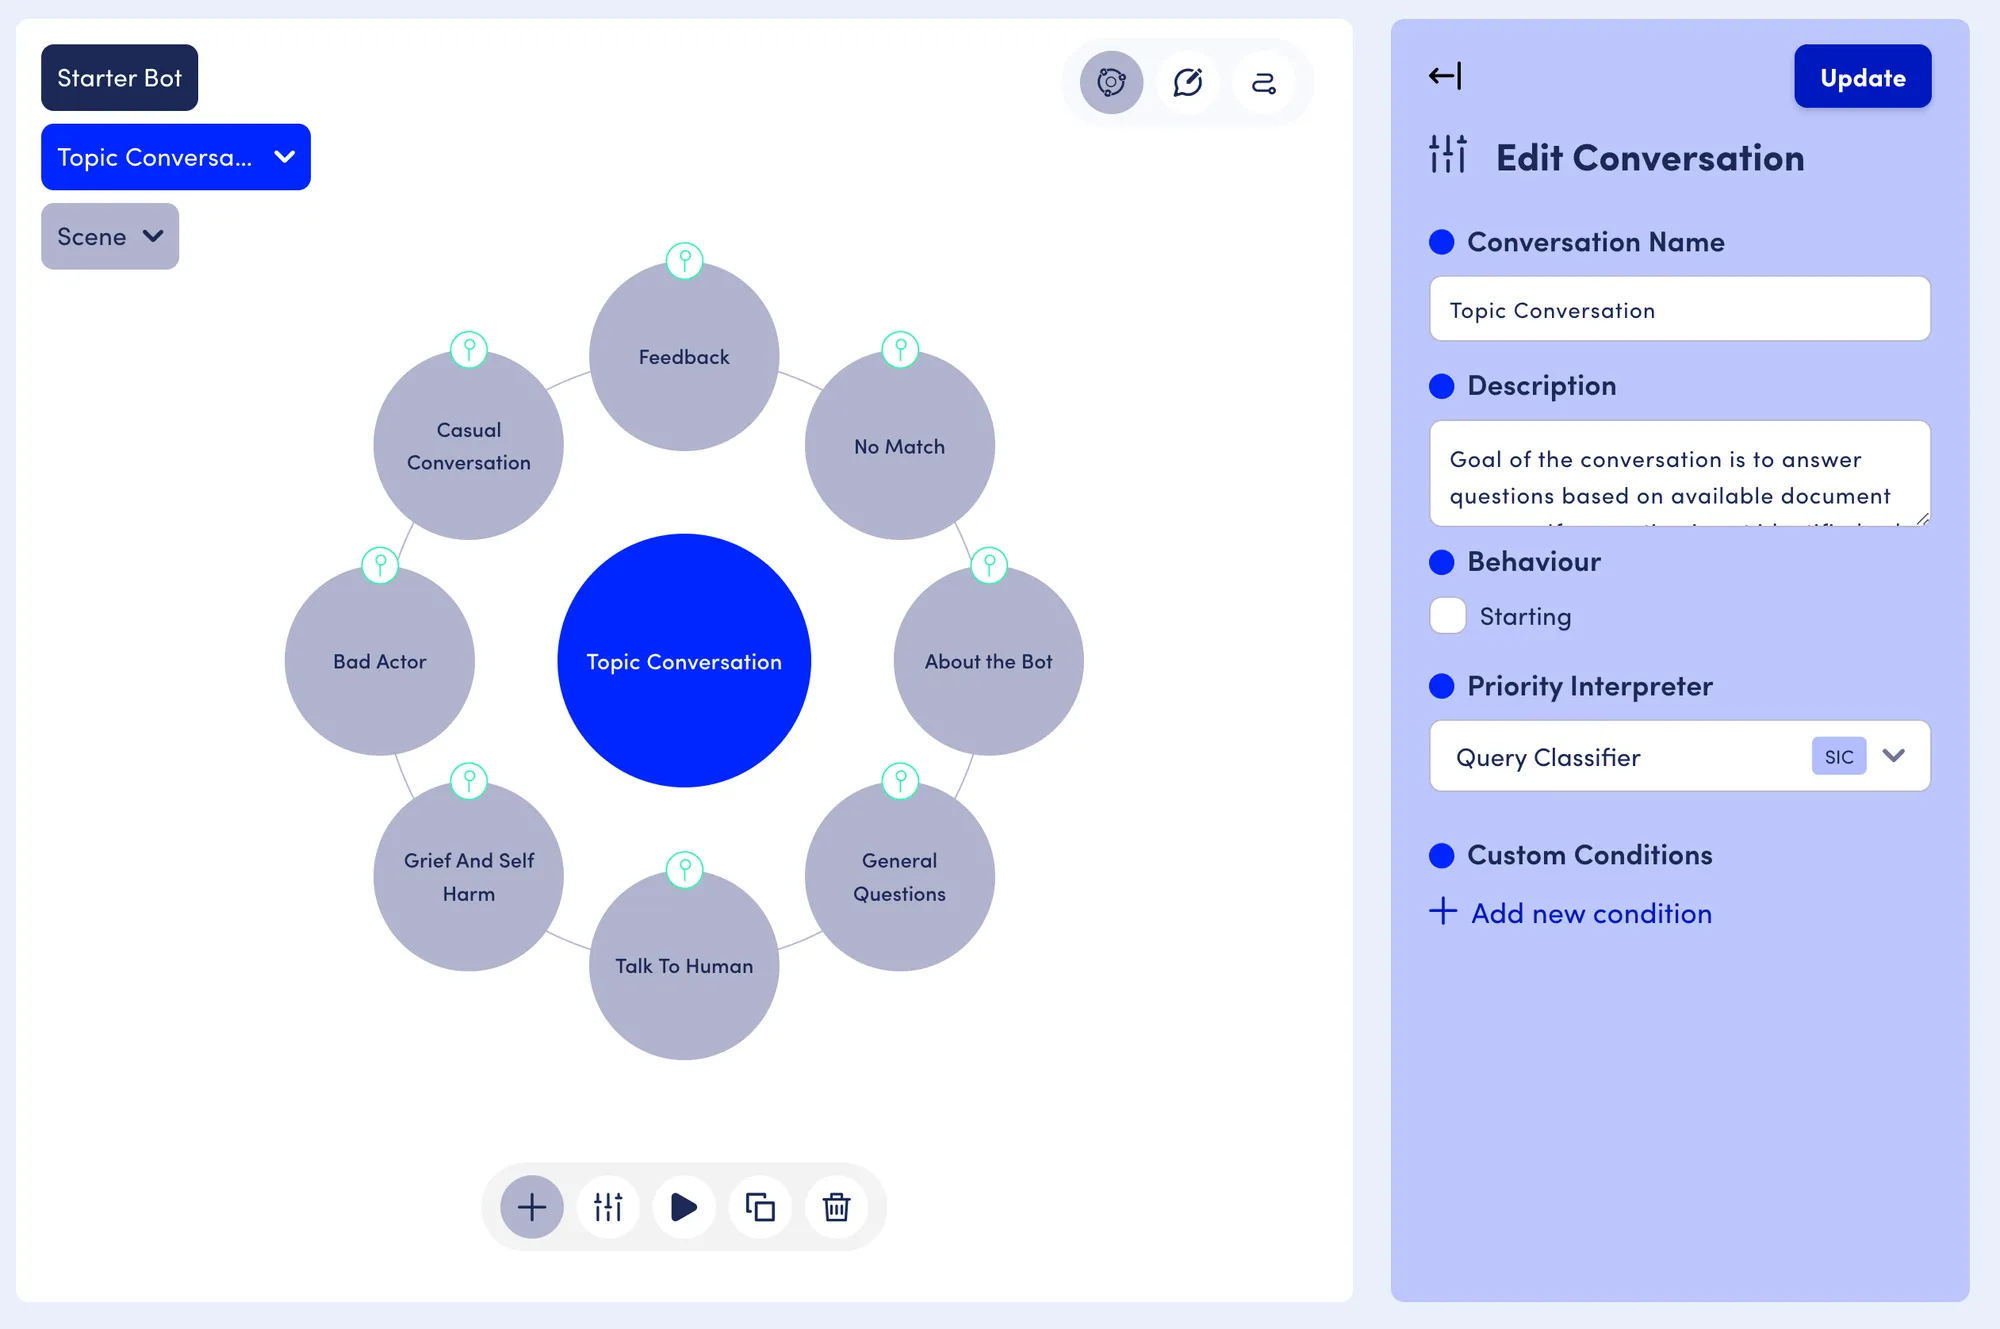Select the No Match node
Image resolution: width=2000 pixels, height=1329 pixels.
point(900,446)
